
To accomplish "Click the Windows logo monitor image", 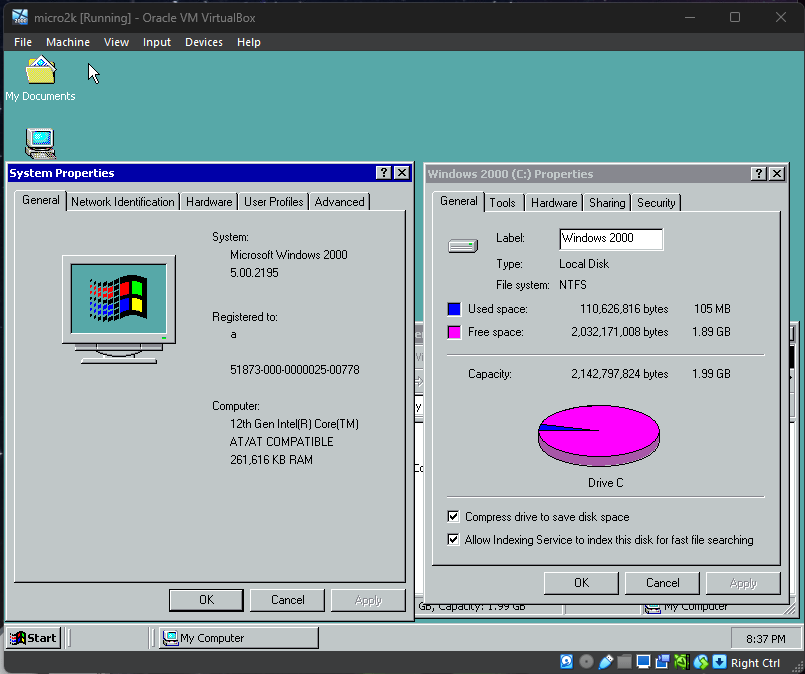I will 119,310.
